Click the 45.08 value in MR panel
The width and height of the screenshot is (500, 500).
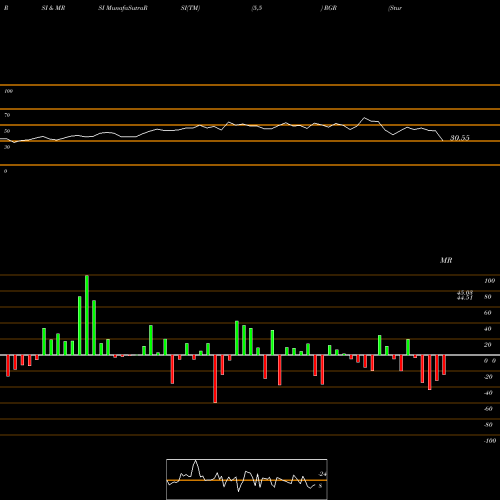tap(465, 293)
